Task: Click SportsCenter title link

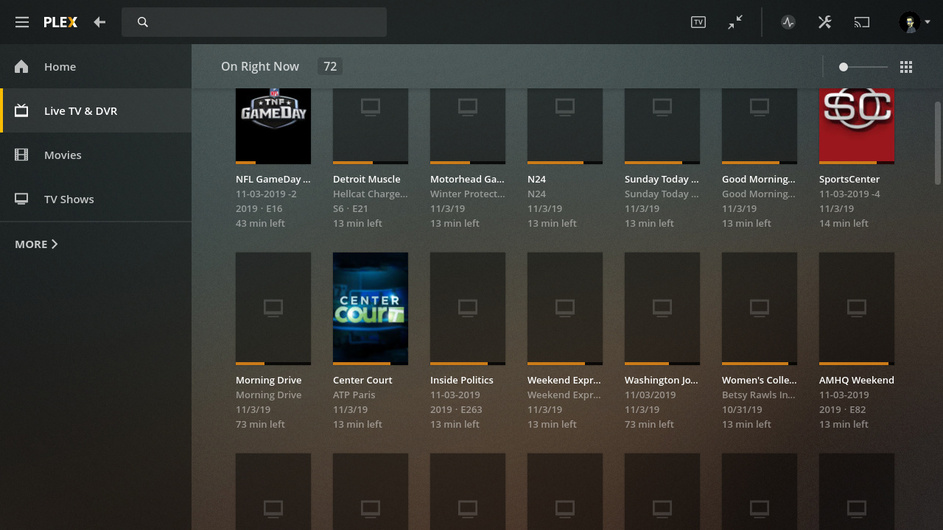Action: [849, 179]
